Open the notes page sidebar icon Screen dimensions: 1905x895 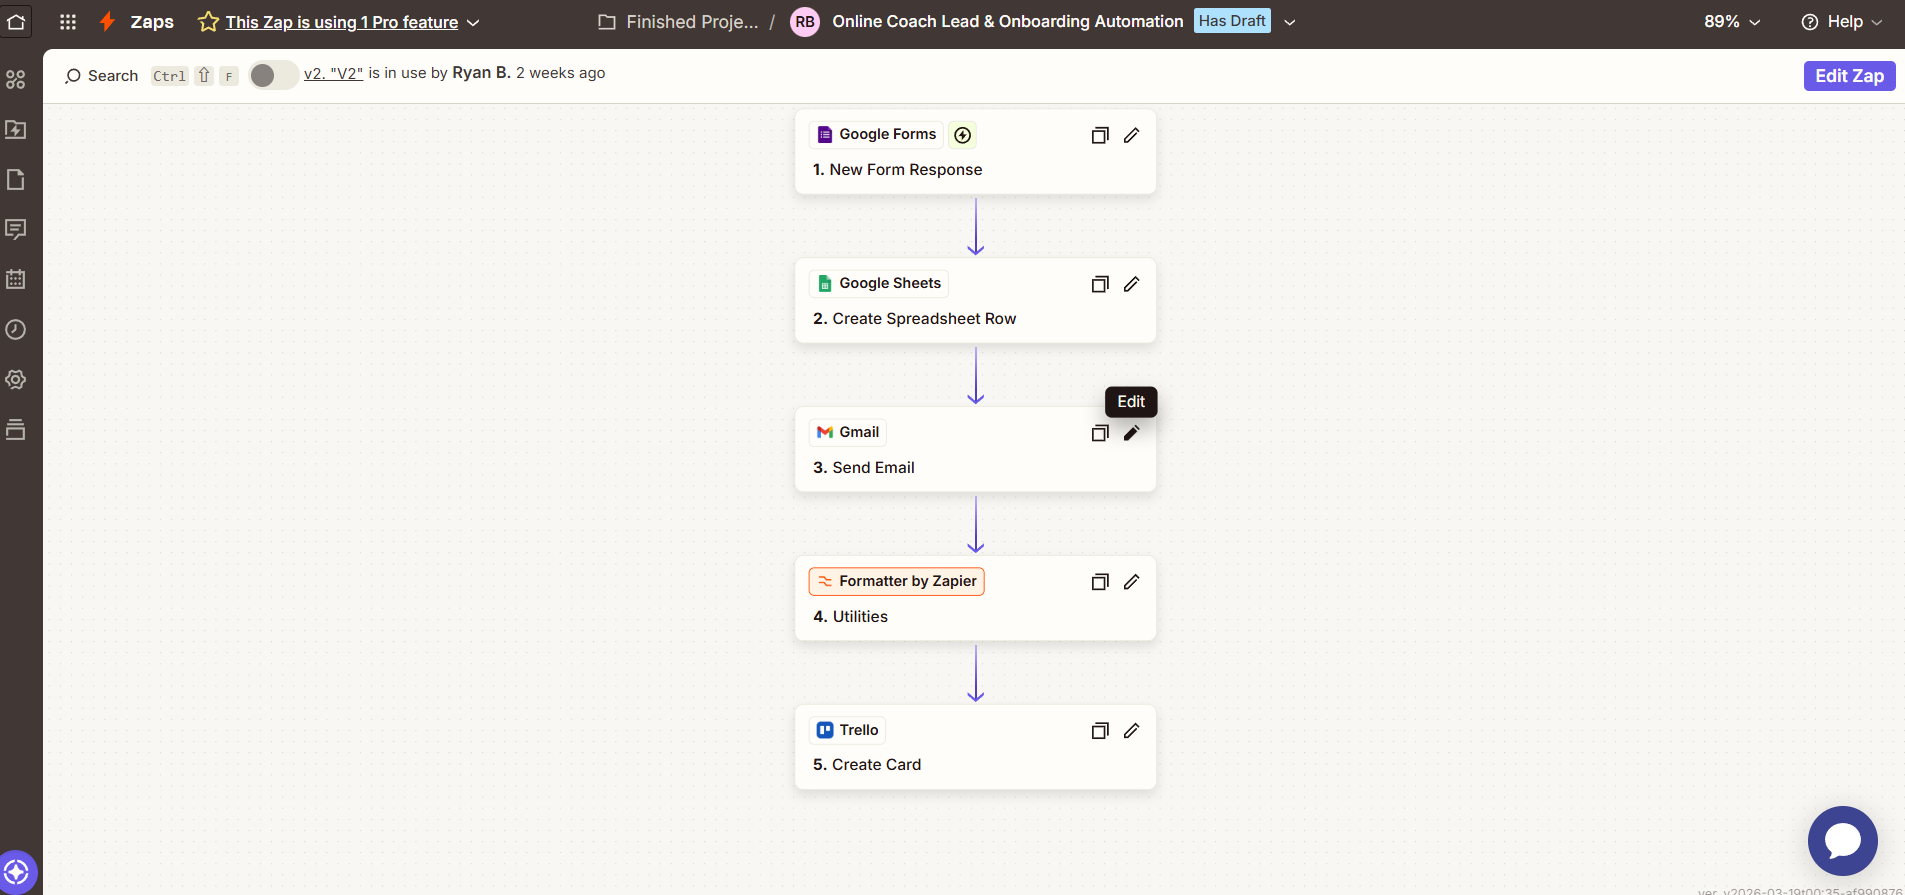click(16, 179)
